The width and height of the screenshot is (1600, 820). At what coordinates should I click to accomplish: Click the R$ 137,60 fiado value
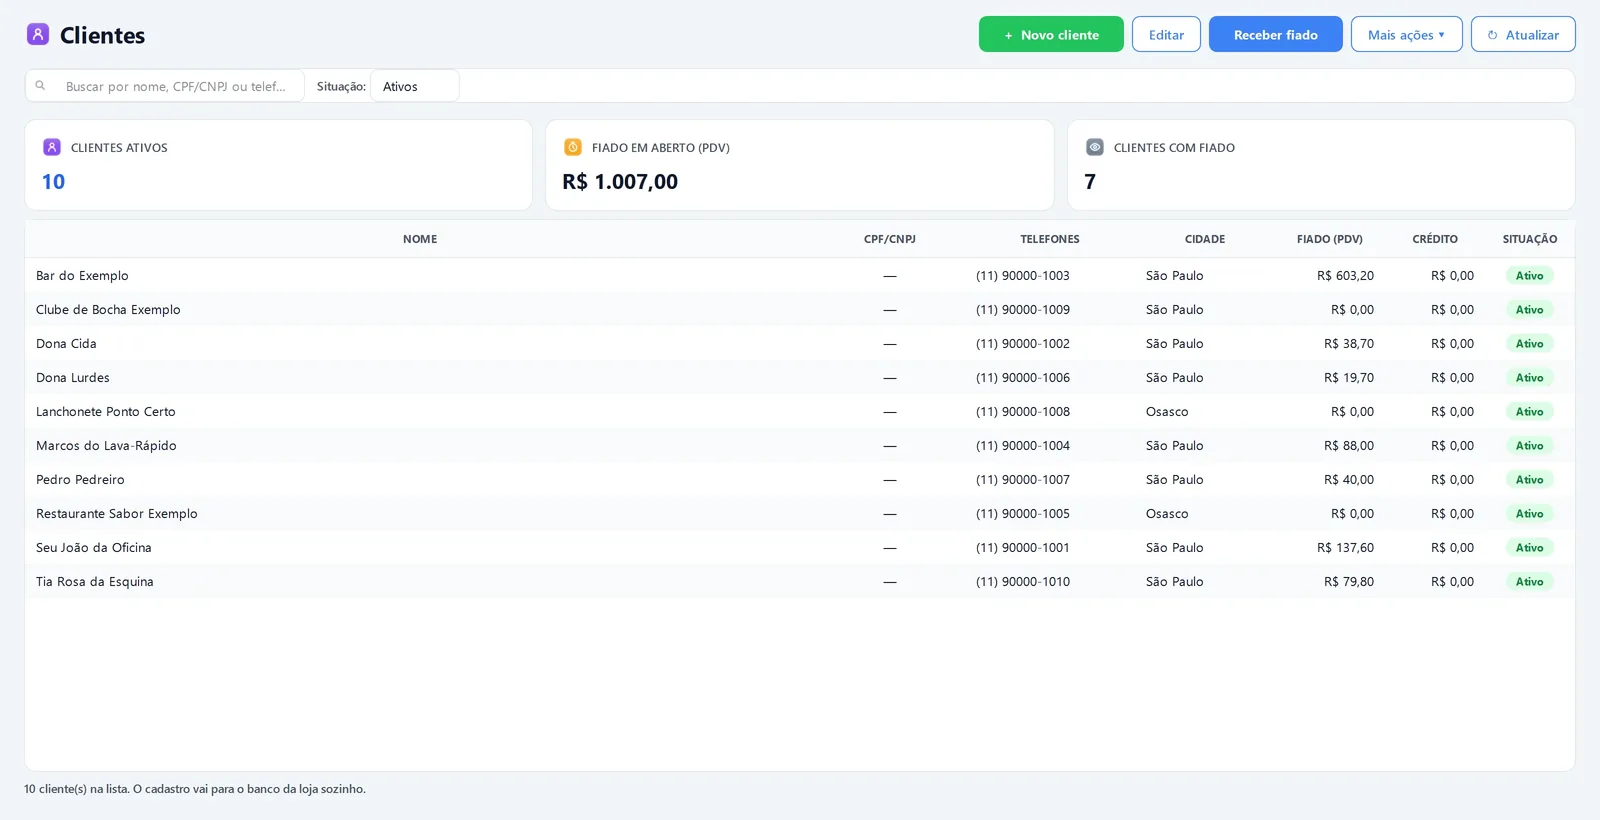coord(1345,547)
